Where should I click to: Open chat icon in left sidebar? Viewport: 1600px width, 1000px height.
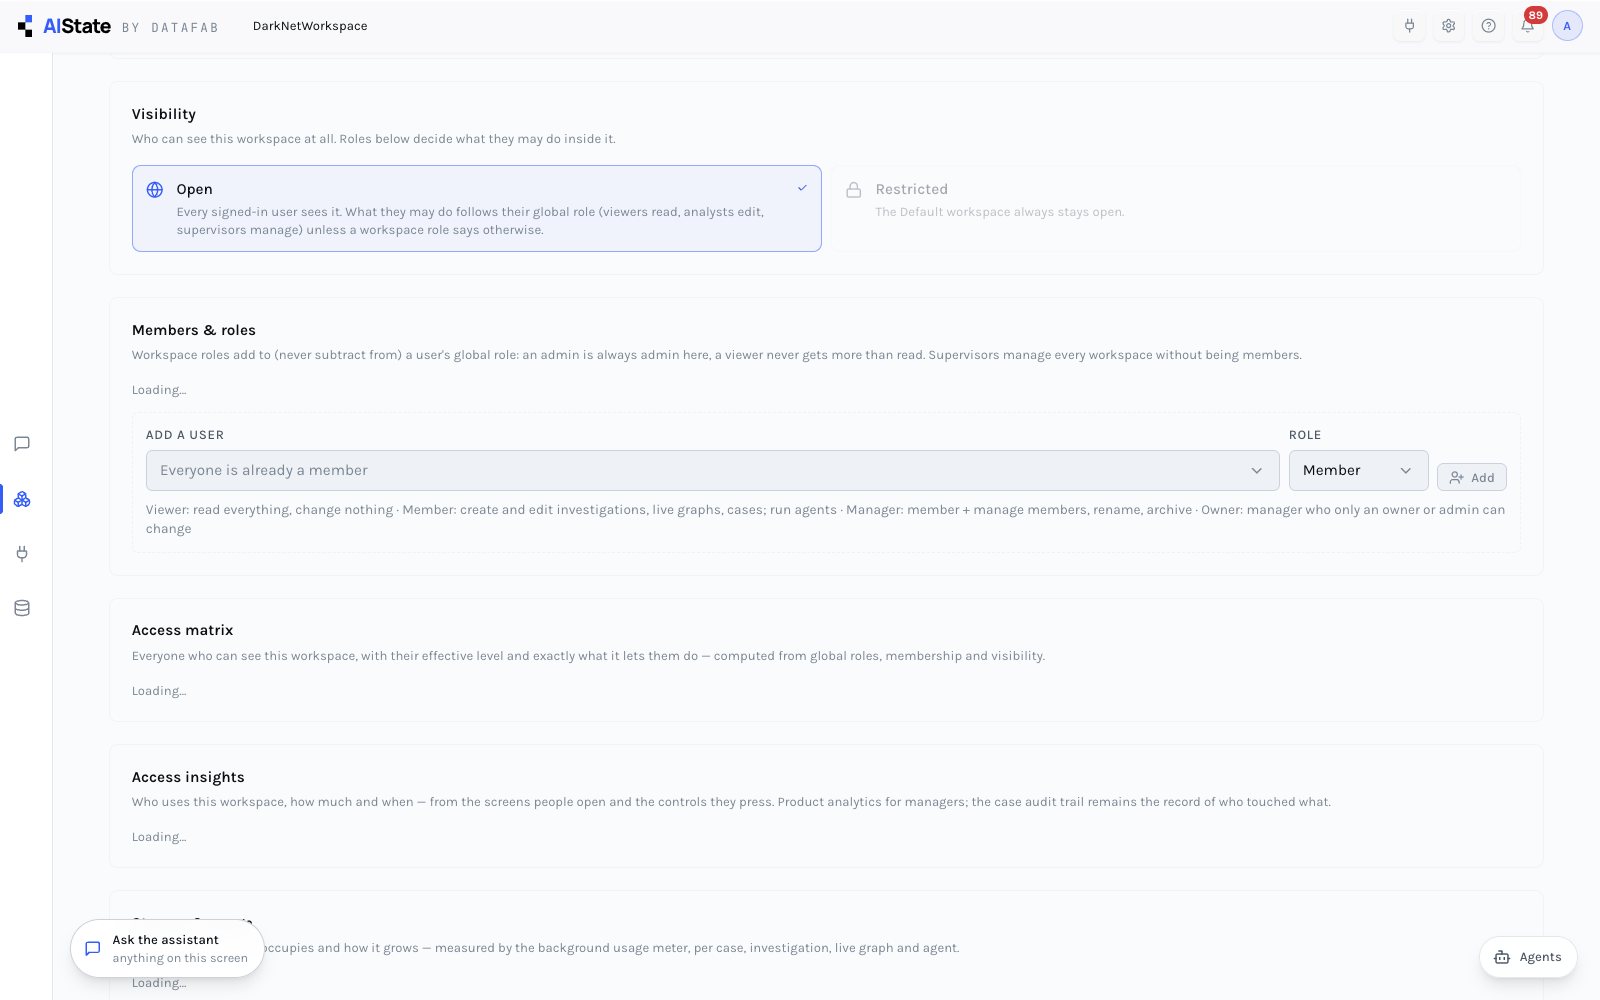point(22,444)
